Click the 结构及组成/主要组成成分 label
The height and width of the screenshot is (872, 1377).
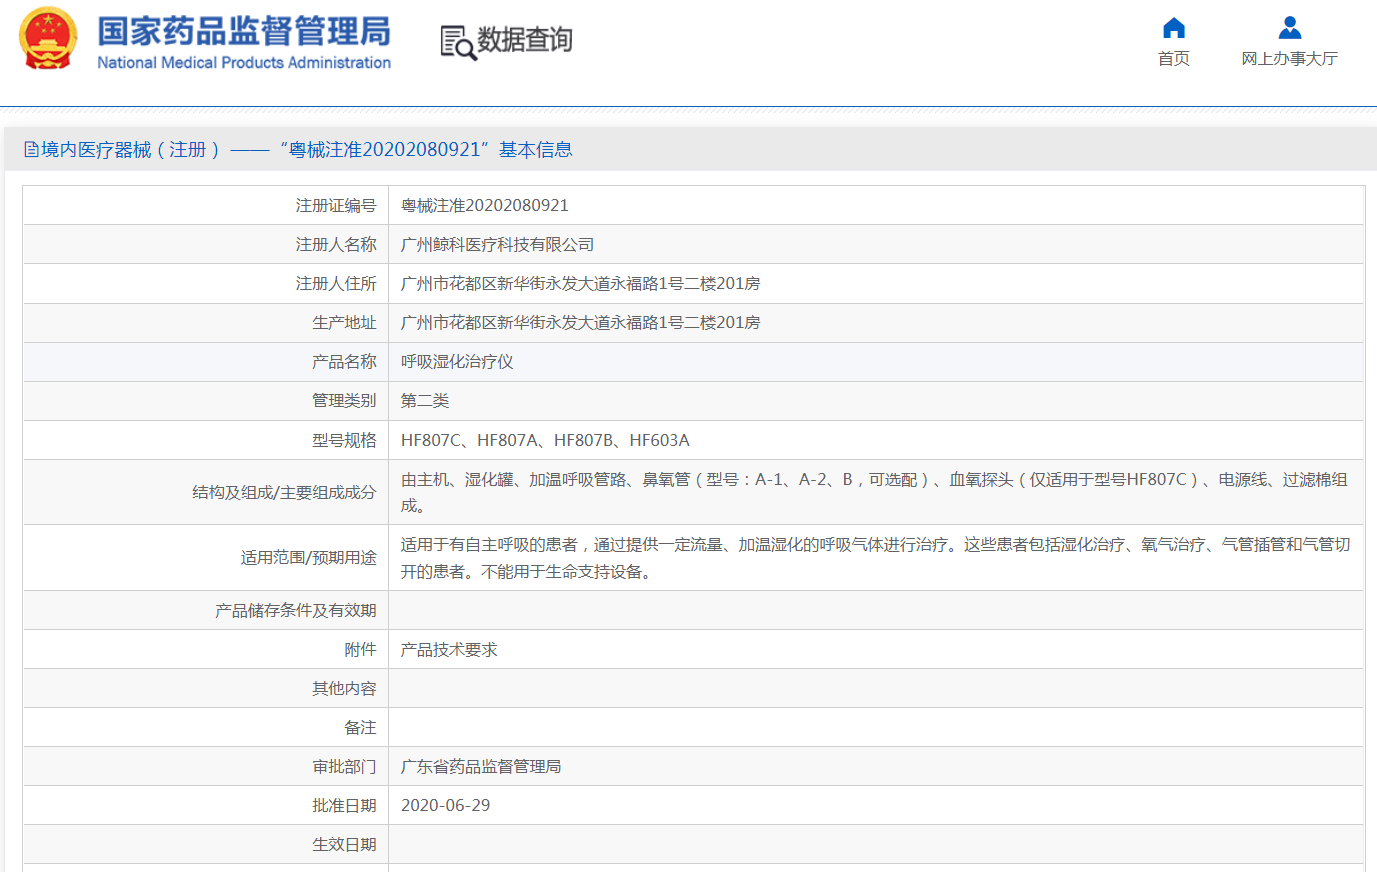pyautogui.click(x=284, y=493)
